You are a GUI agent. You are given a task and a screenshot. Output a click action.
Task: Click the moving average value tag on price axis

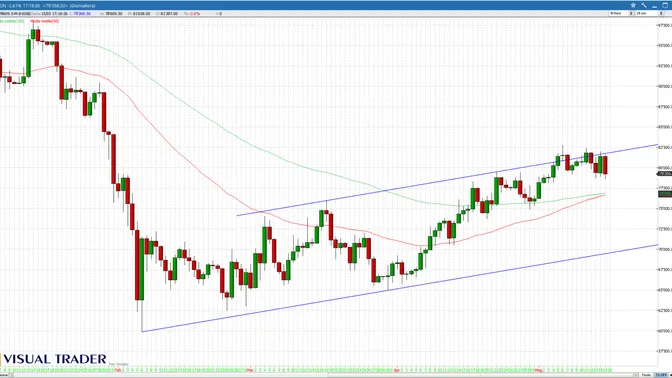coord(665,194)
